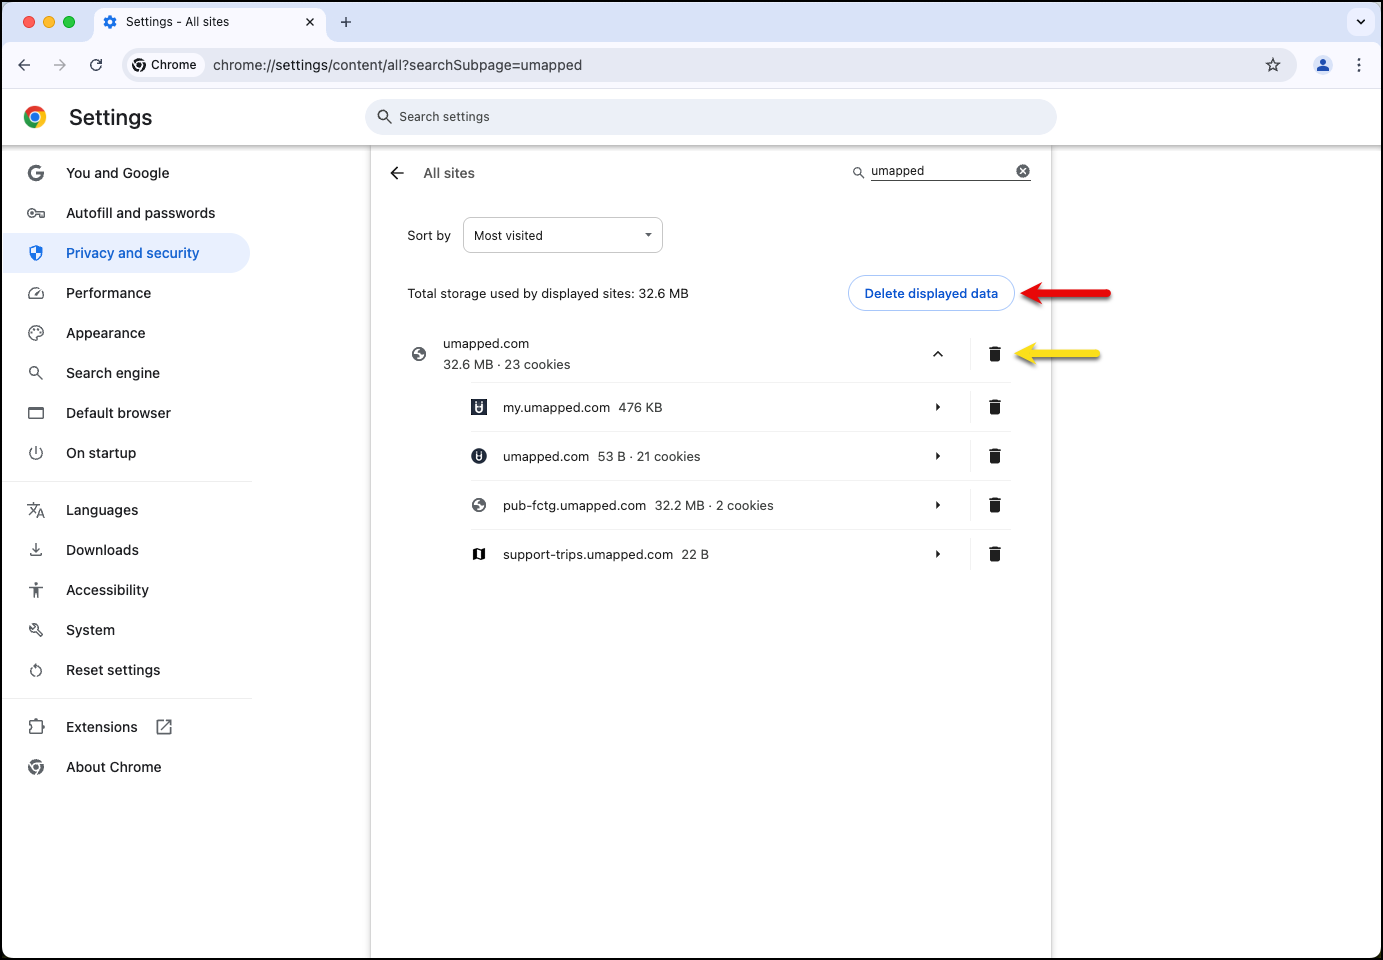Open Performance settings
Screen dimensions: 1383x960
pos(126,293)
